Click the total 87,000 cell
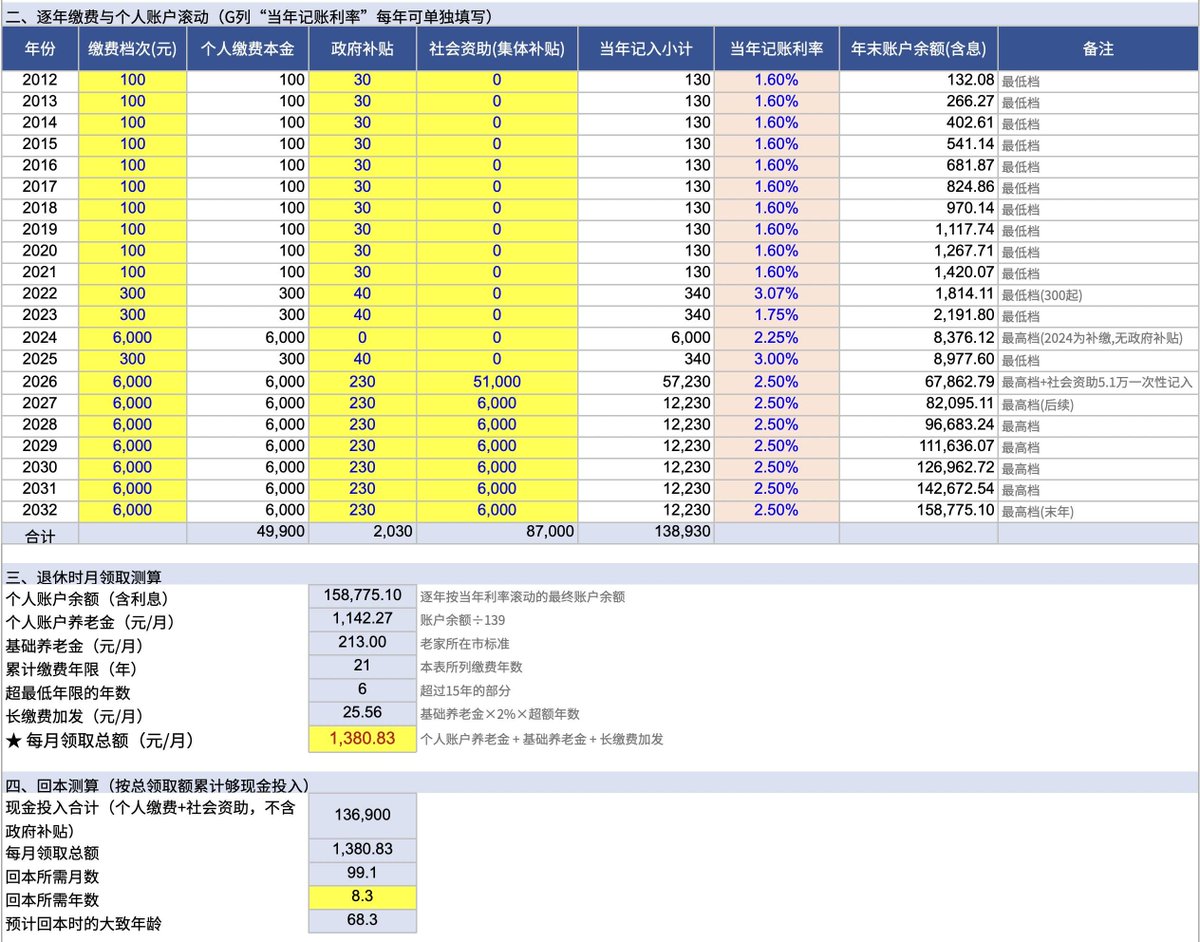This screenshot has width=1200, height=942. click(x=497, y=532)
